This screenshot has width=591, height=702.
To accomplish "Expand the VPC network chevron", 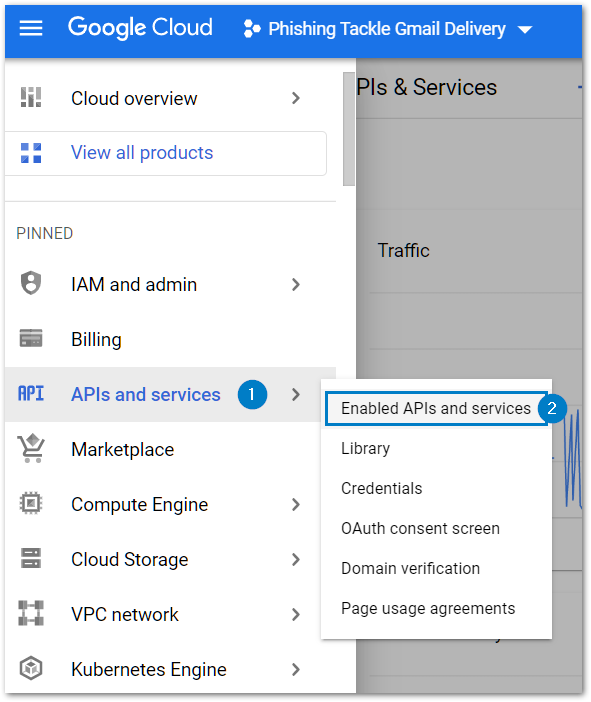I will coord(296,615).
